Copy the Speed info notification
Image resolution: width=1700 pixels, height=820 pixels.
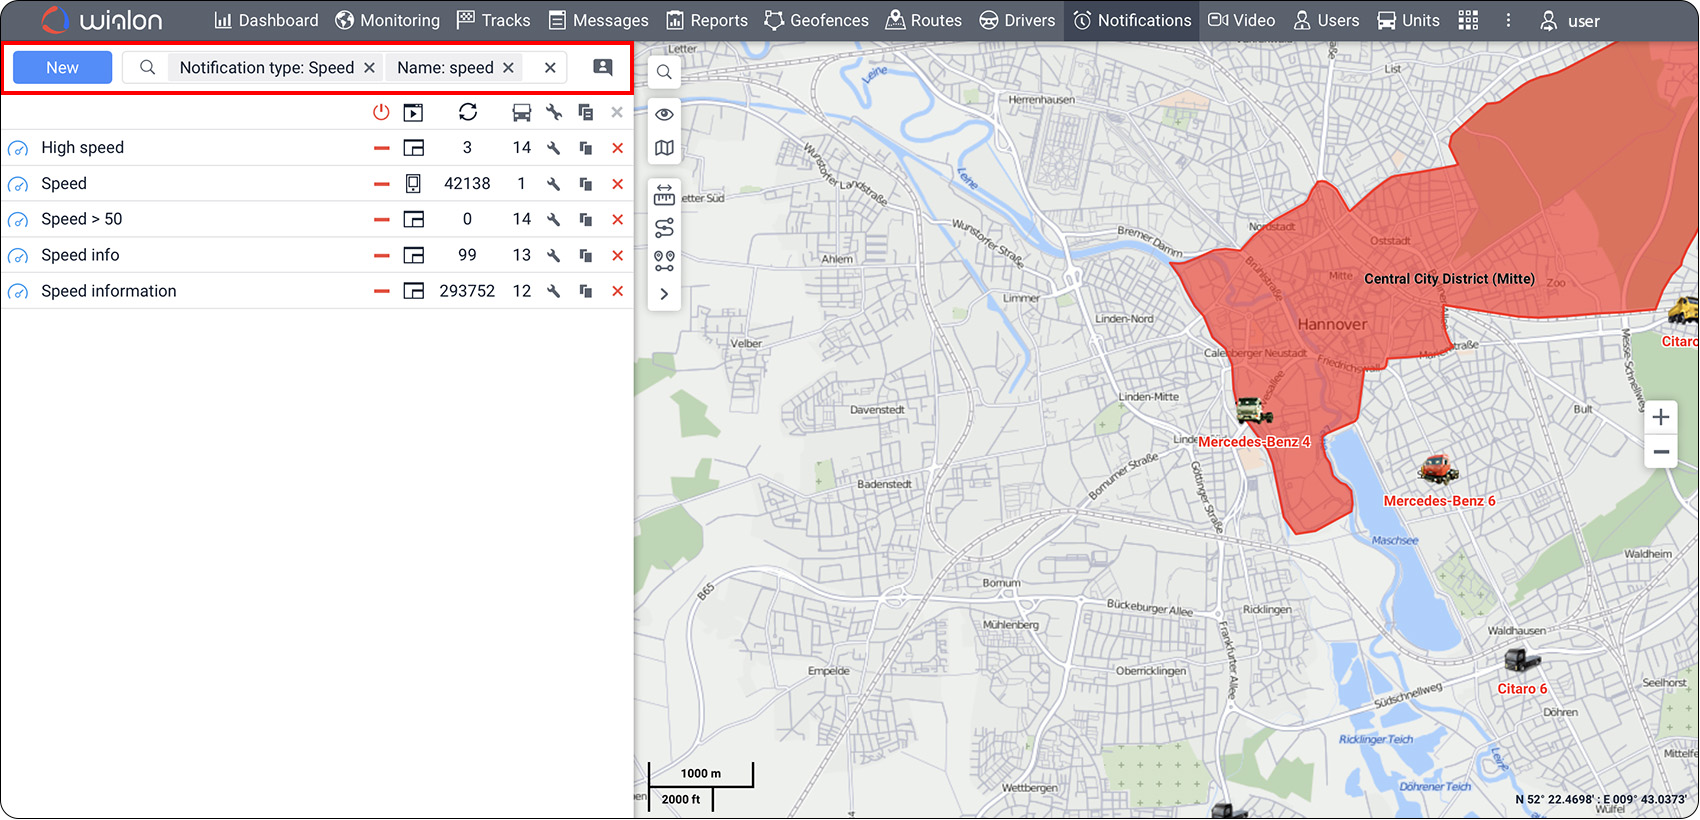[586, 256]
